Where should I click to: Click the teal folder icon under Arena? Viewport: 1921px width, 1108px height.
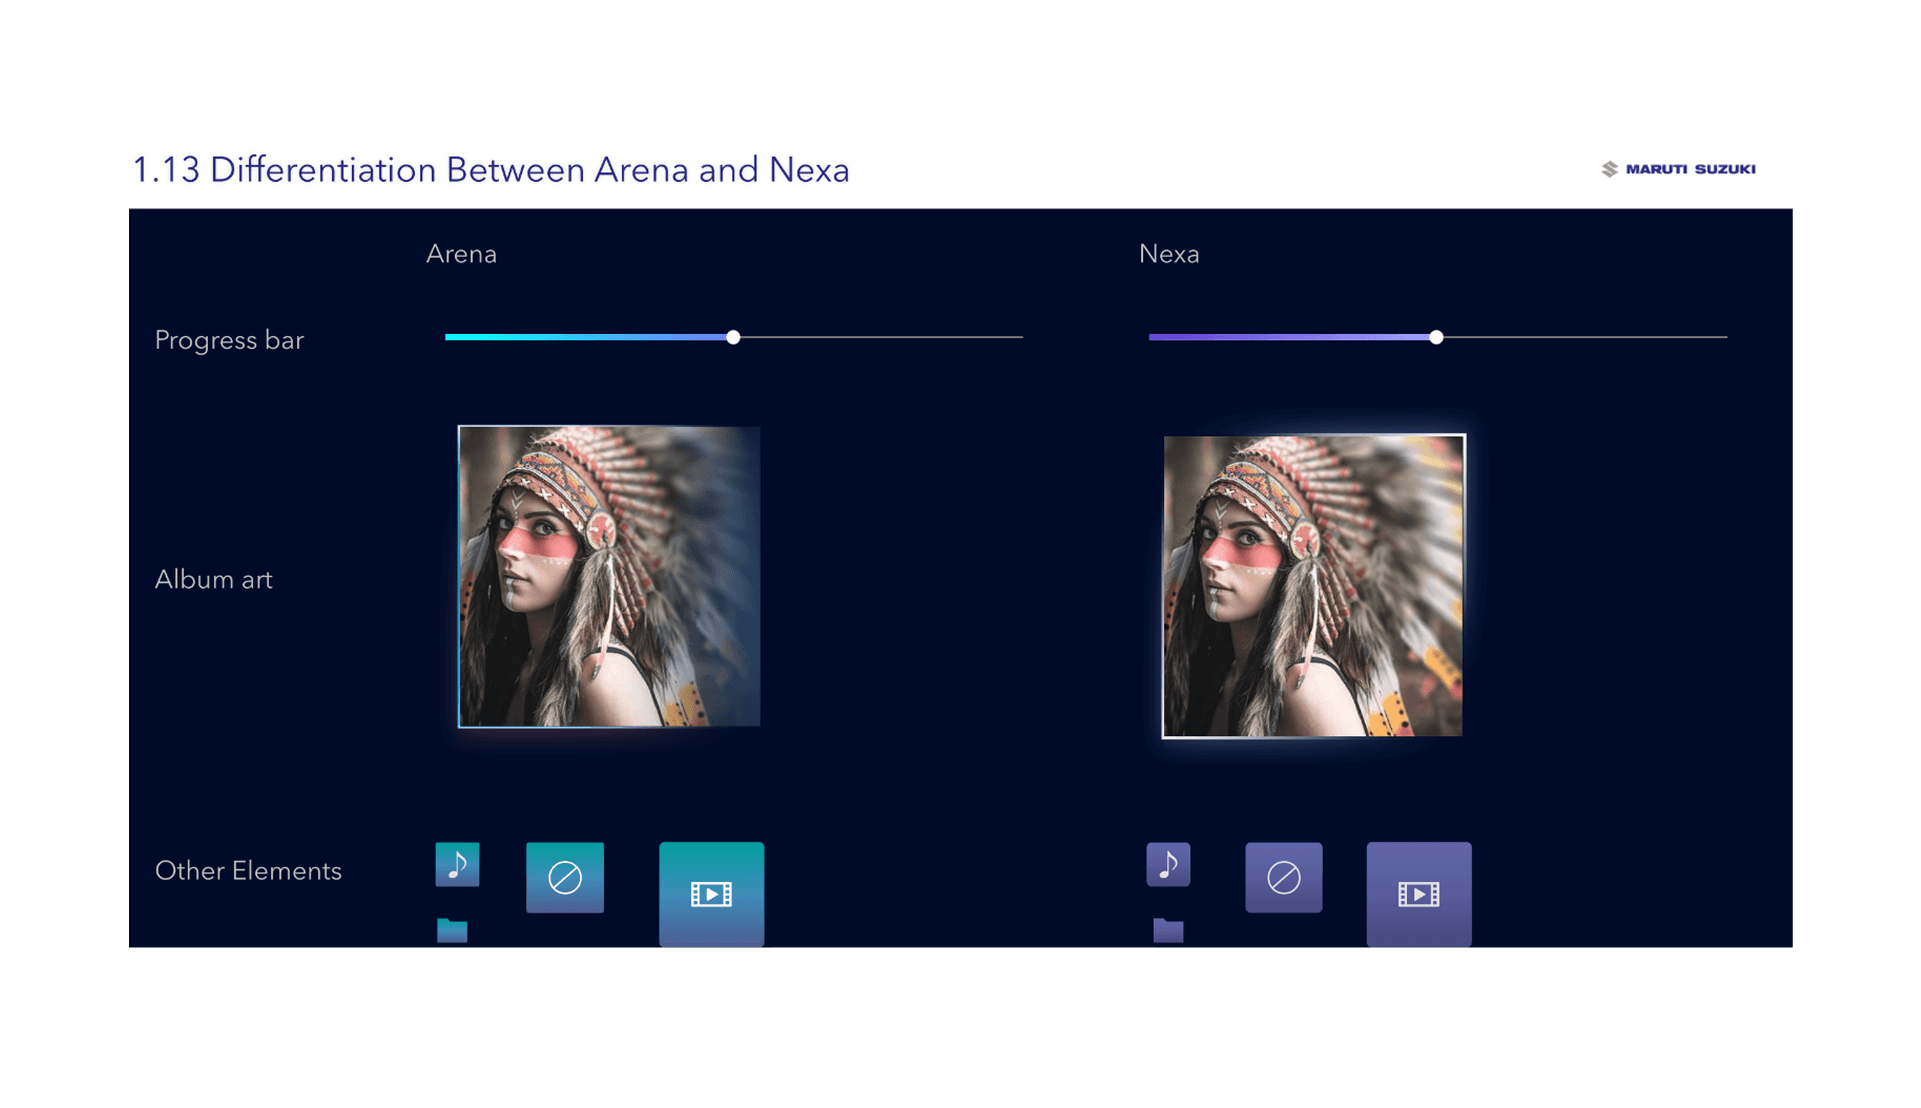point(452,931)
